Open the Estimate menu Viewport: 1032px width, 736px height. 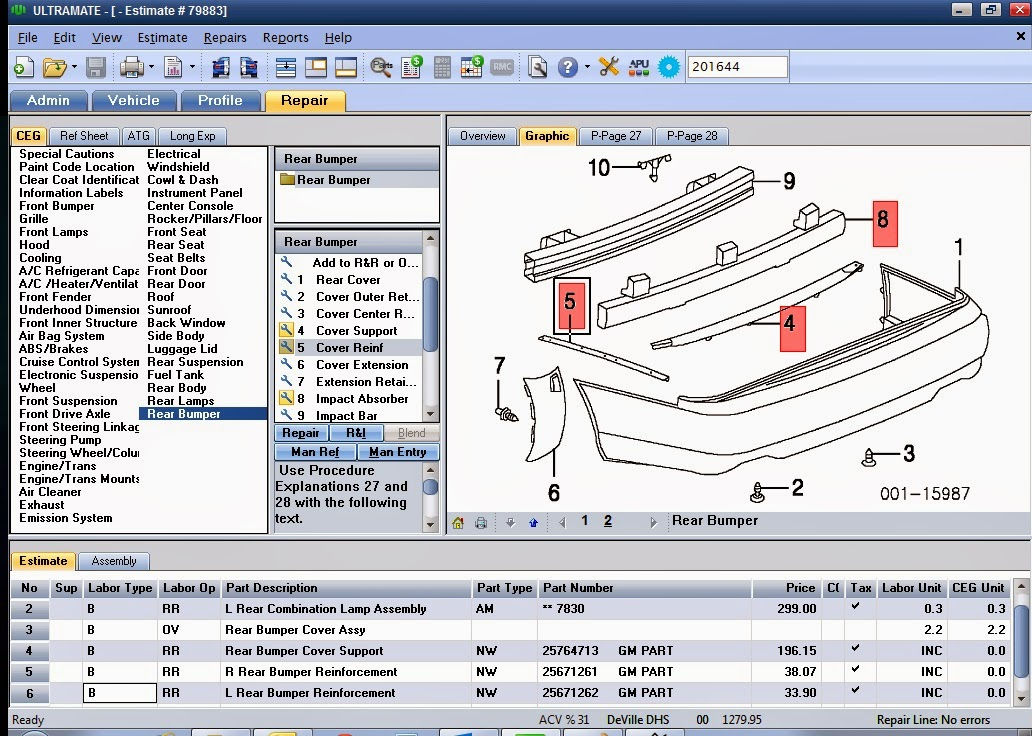(163, 38)
